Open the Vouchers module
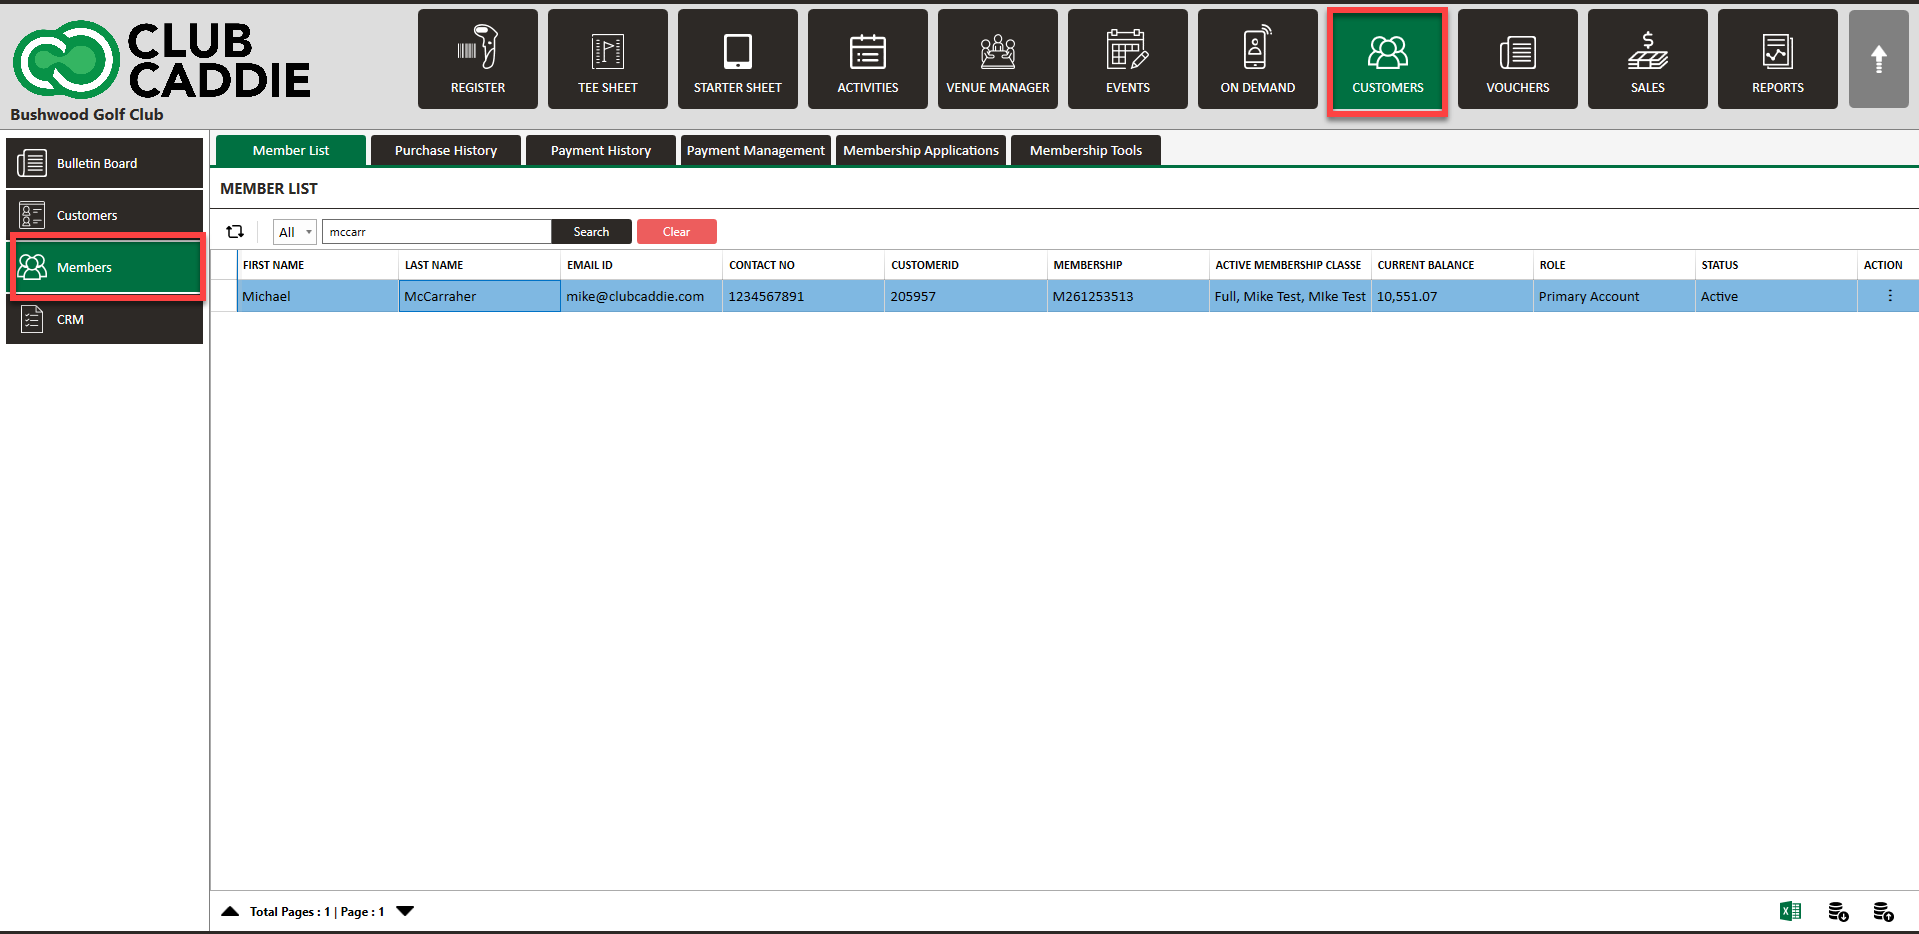This screenshot has width=1919, height=934. tap(1518, 59)
